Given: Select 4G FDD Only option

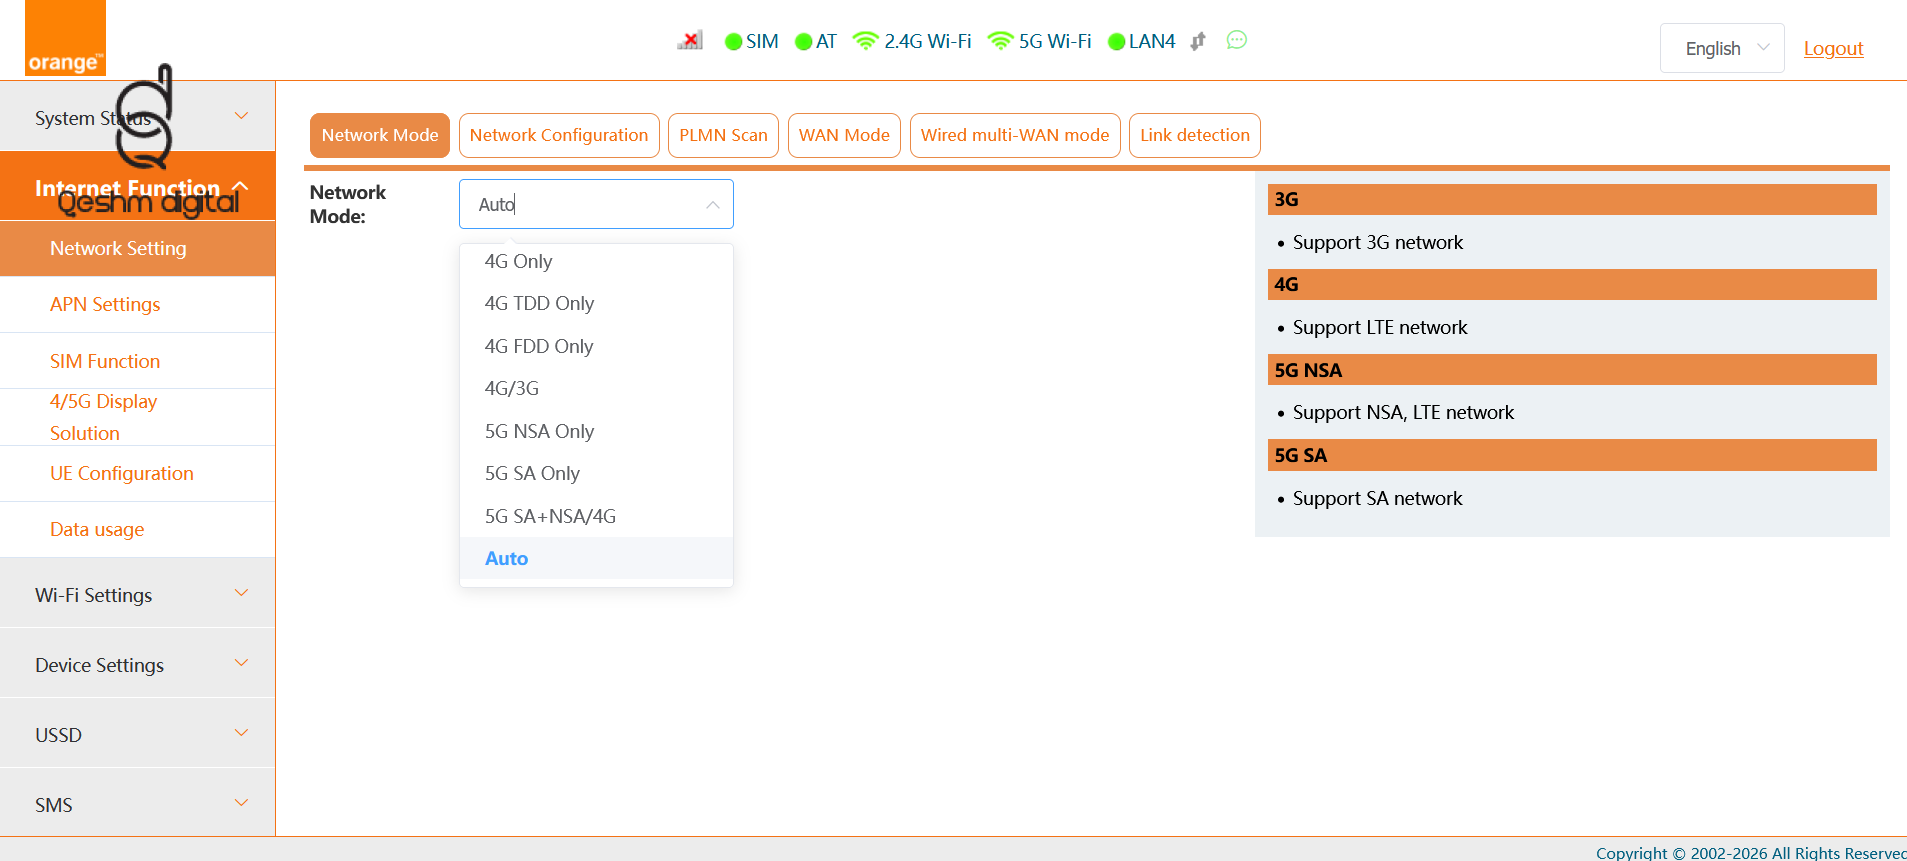Looking at the screenshot, I should [596, 346].
